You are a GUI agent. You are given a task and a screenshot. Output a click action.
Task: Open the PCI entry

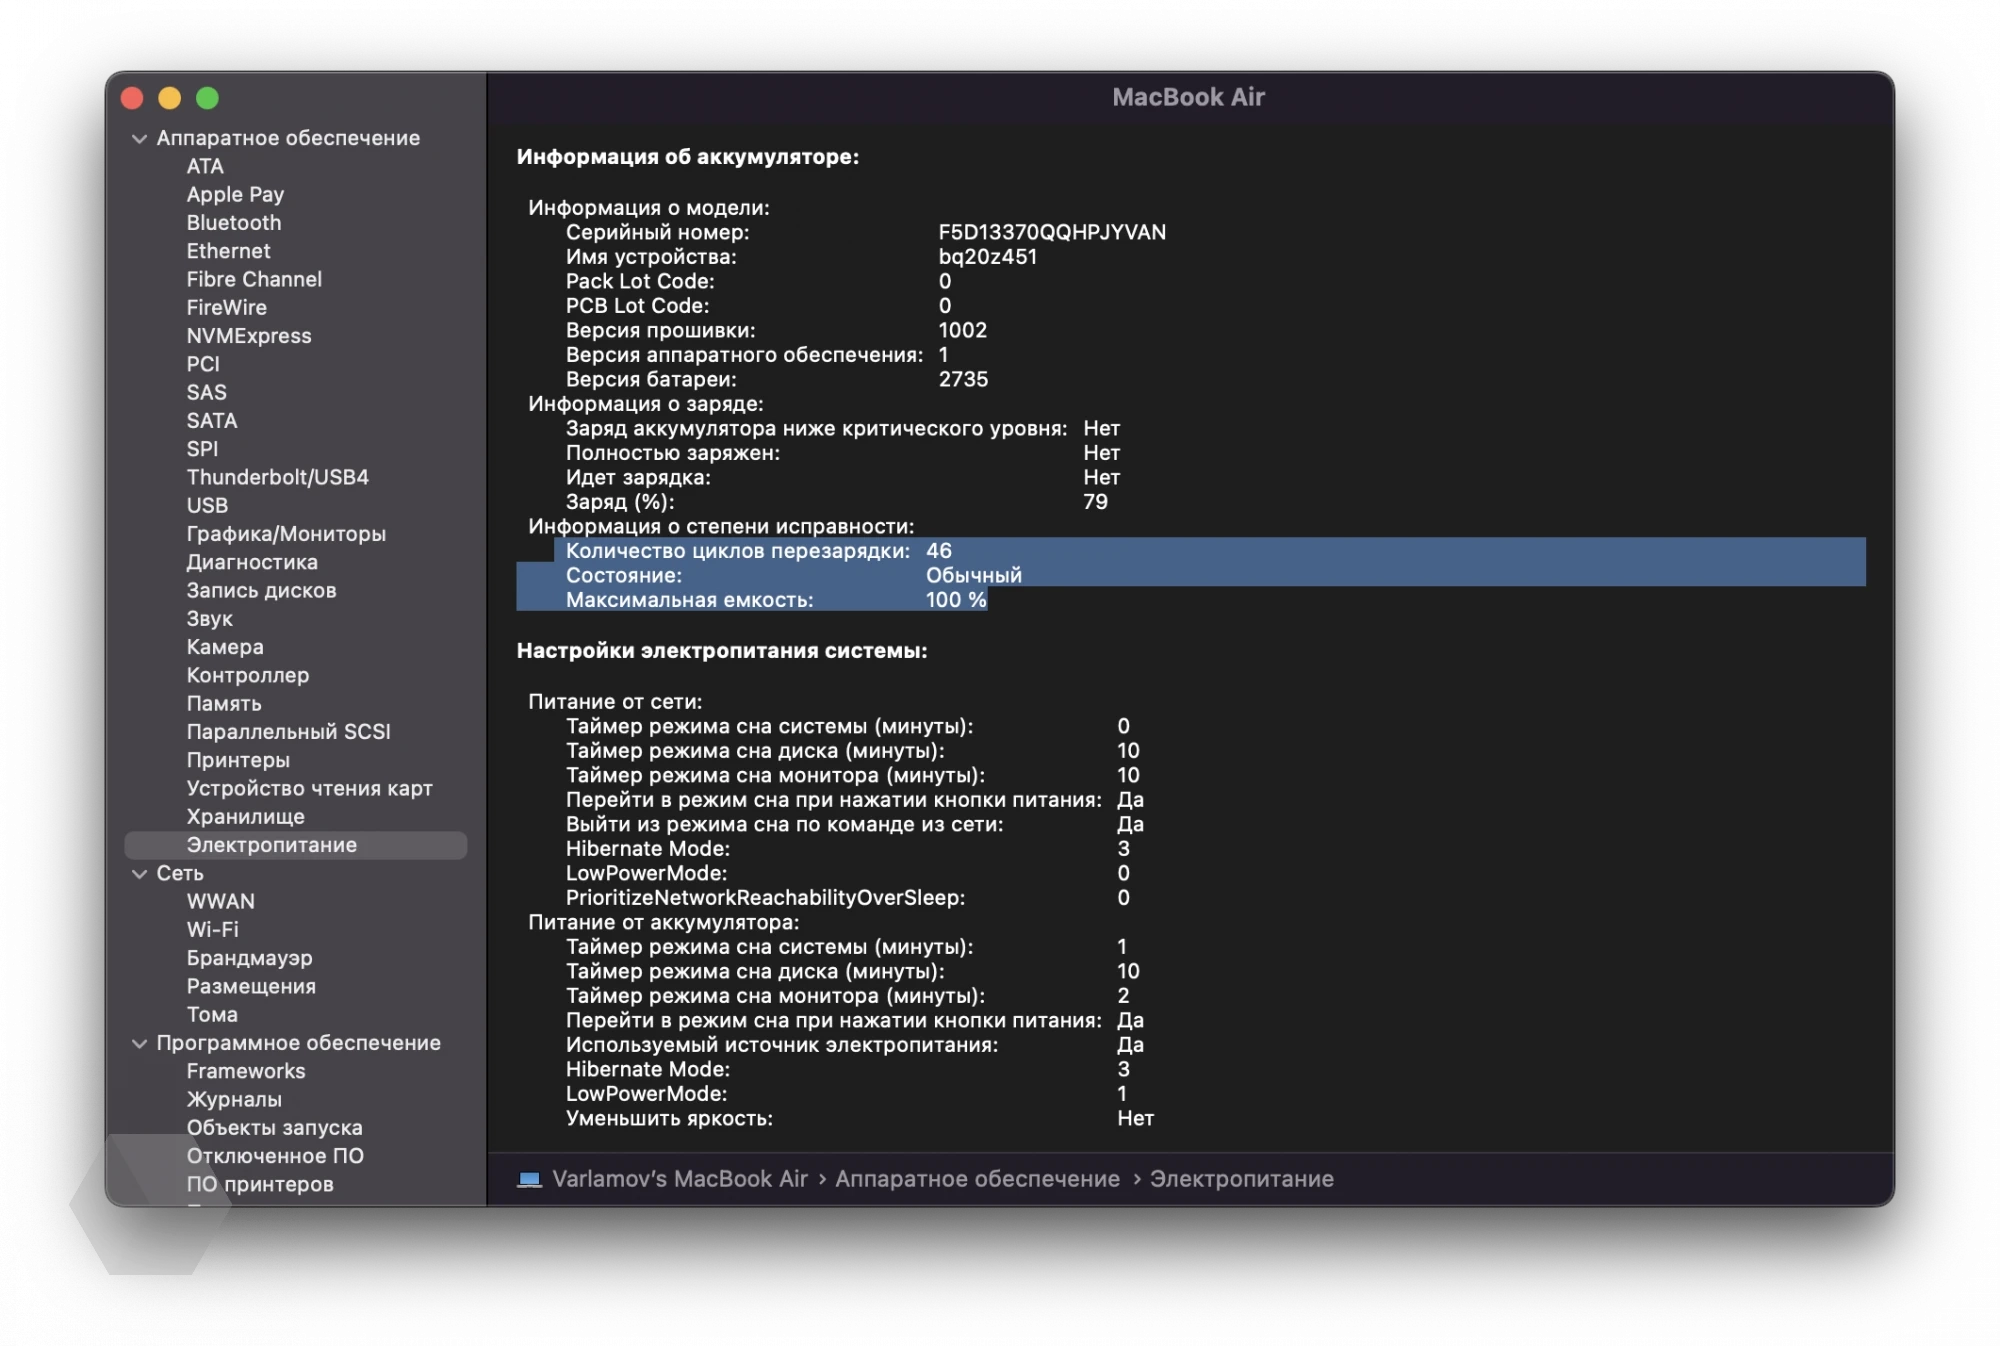coord(203,364)
